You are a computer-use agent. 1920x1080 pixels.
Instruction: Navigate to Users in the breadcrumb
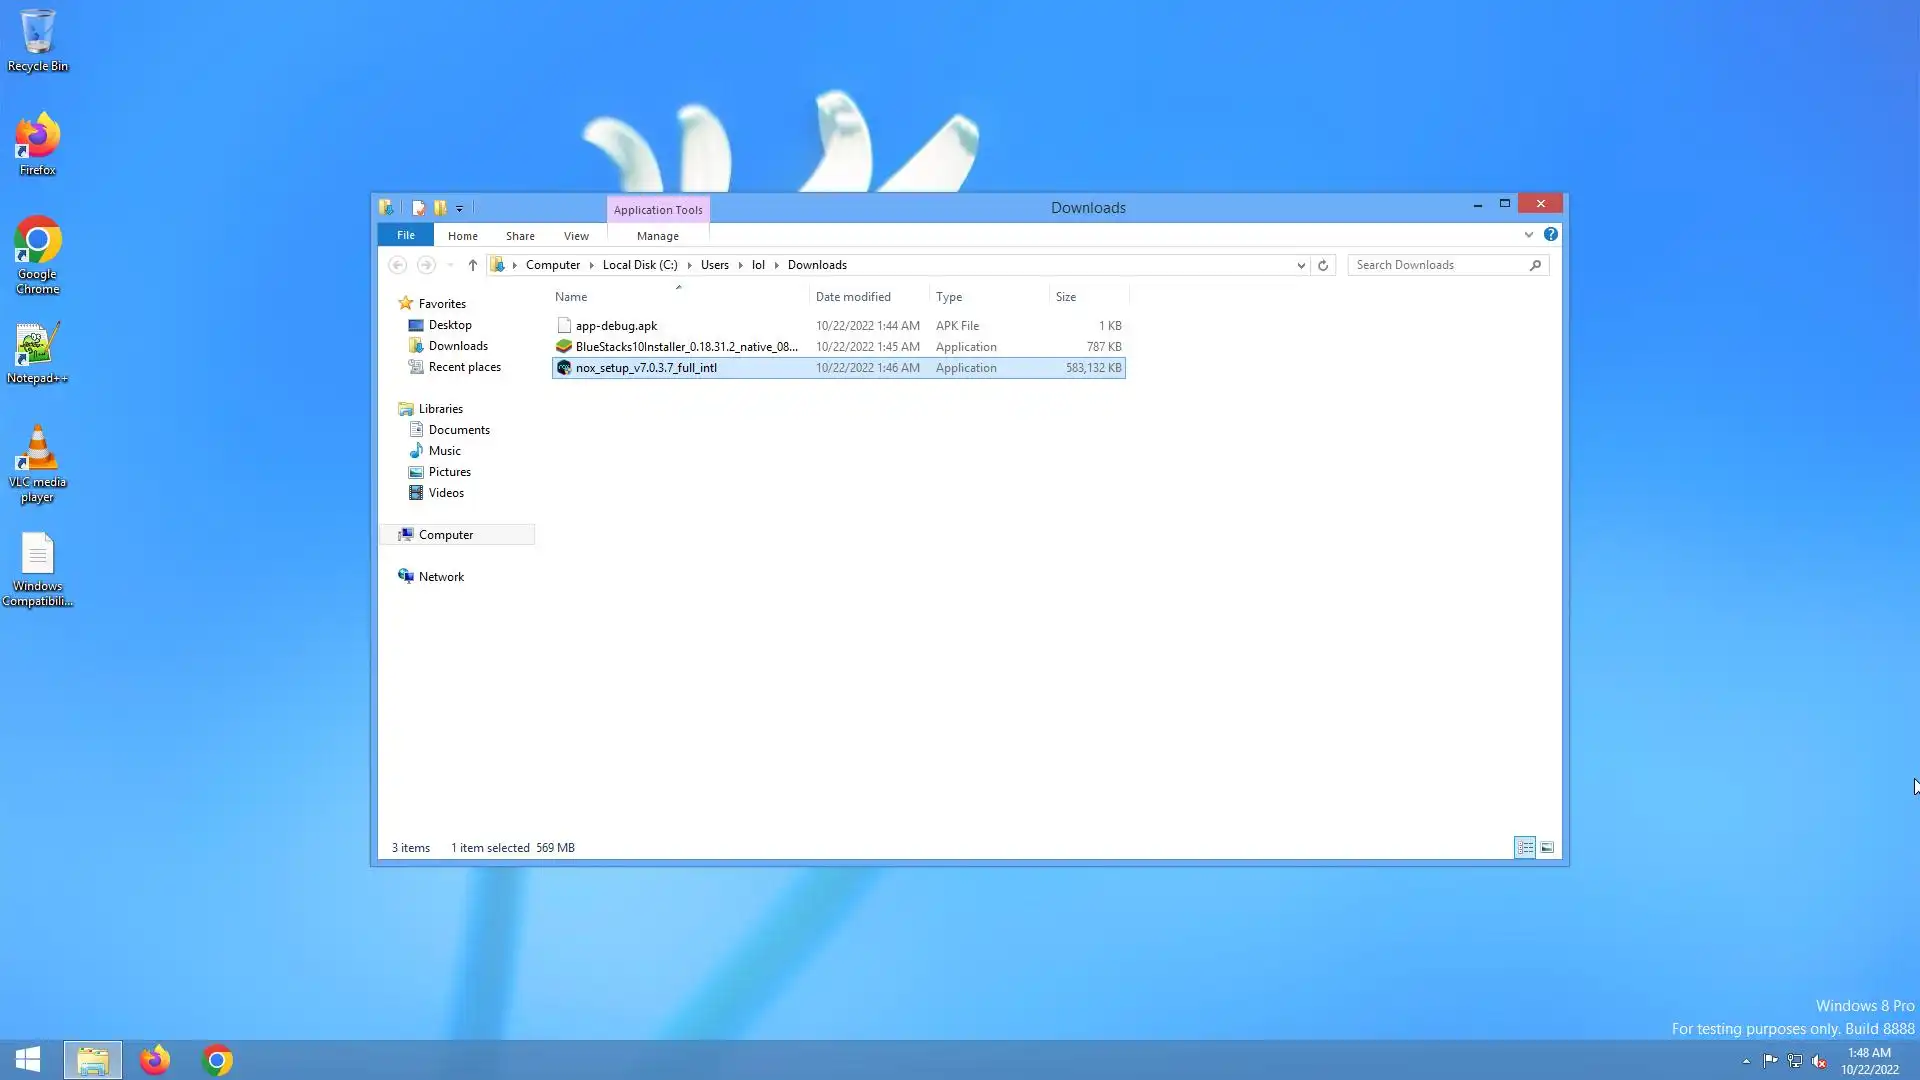point(714,265)
